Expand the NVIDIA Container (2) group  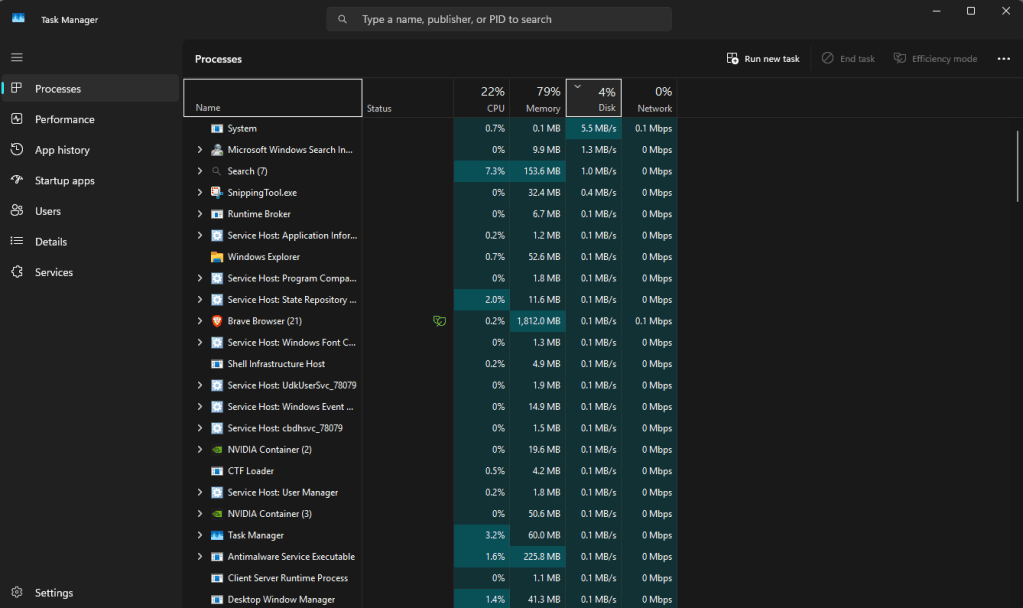200,449
